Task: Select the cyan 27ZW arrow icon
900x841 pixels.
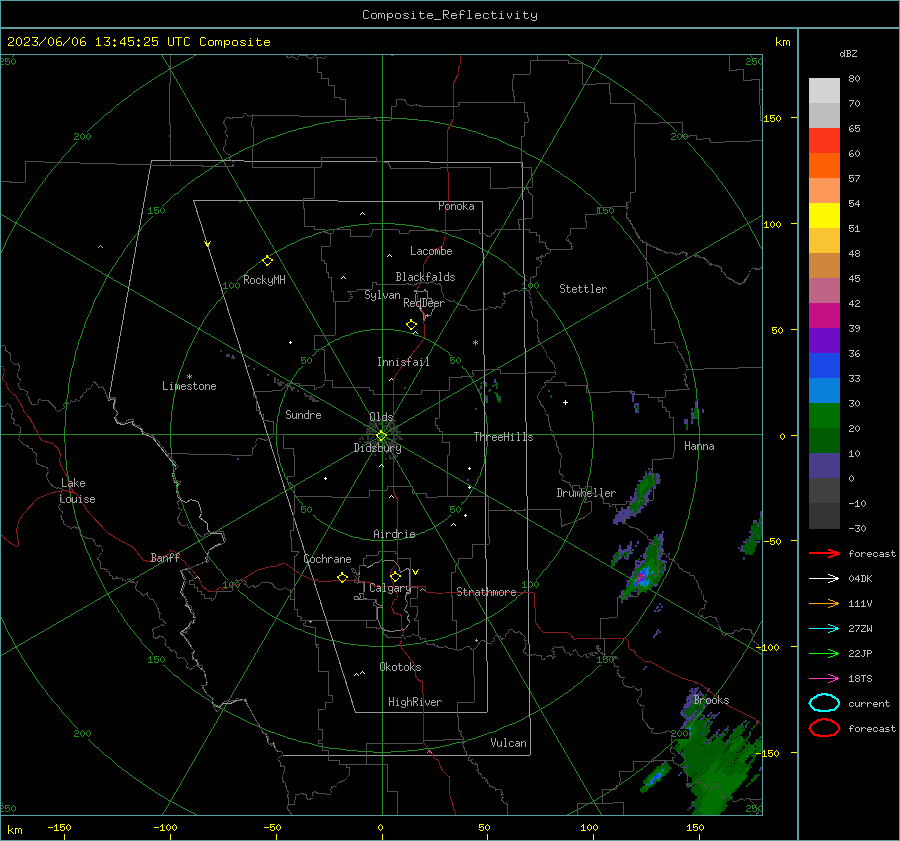Action: [x=824, y=629]
